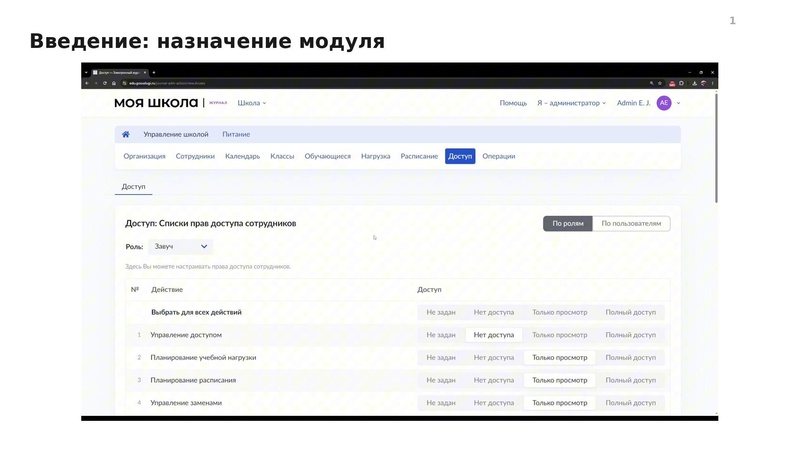
Task: Set Планирование расписания to Нет доступа
Action: [494, 380]
